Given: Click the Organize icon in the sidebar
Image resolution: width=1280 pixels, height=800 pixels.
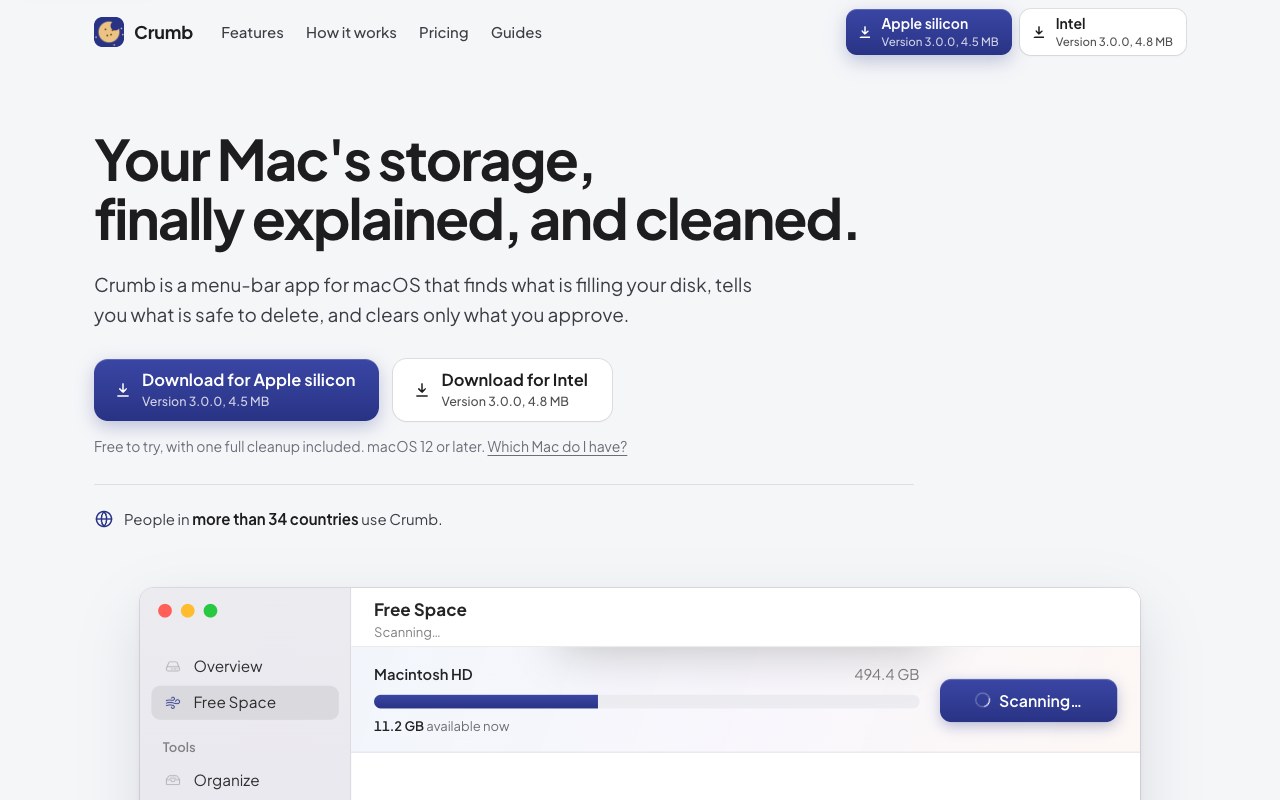Looking at the screenshot, I should pyautogui.click(x=173, y=781).
